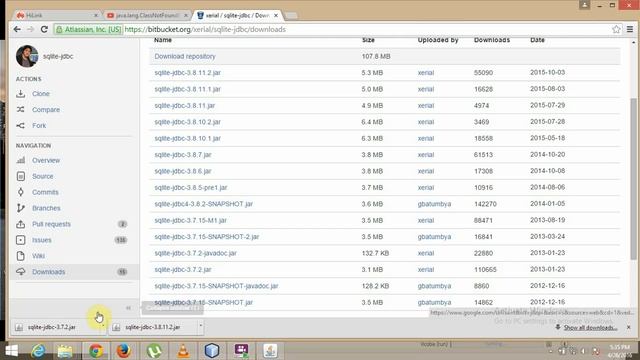
Task: Open uTorrent from the taskbar
Action: click(x=154, y=351)
